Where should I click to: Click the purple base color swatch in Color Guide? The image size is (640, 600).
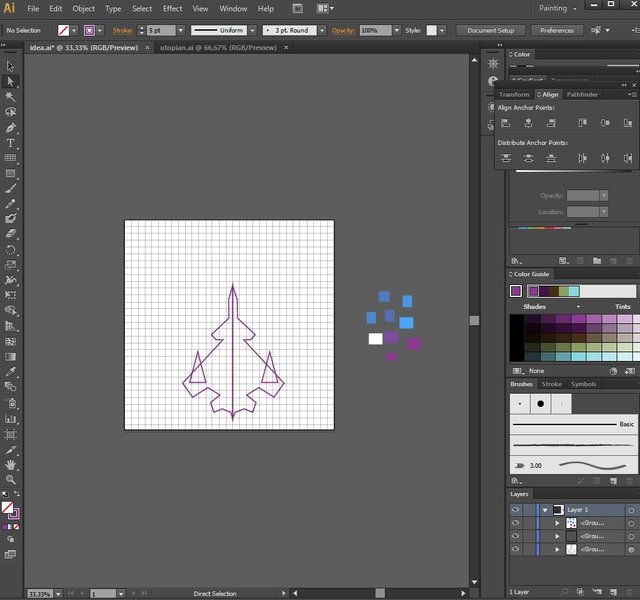[x=516, y=291]
